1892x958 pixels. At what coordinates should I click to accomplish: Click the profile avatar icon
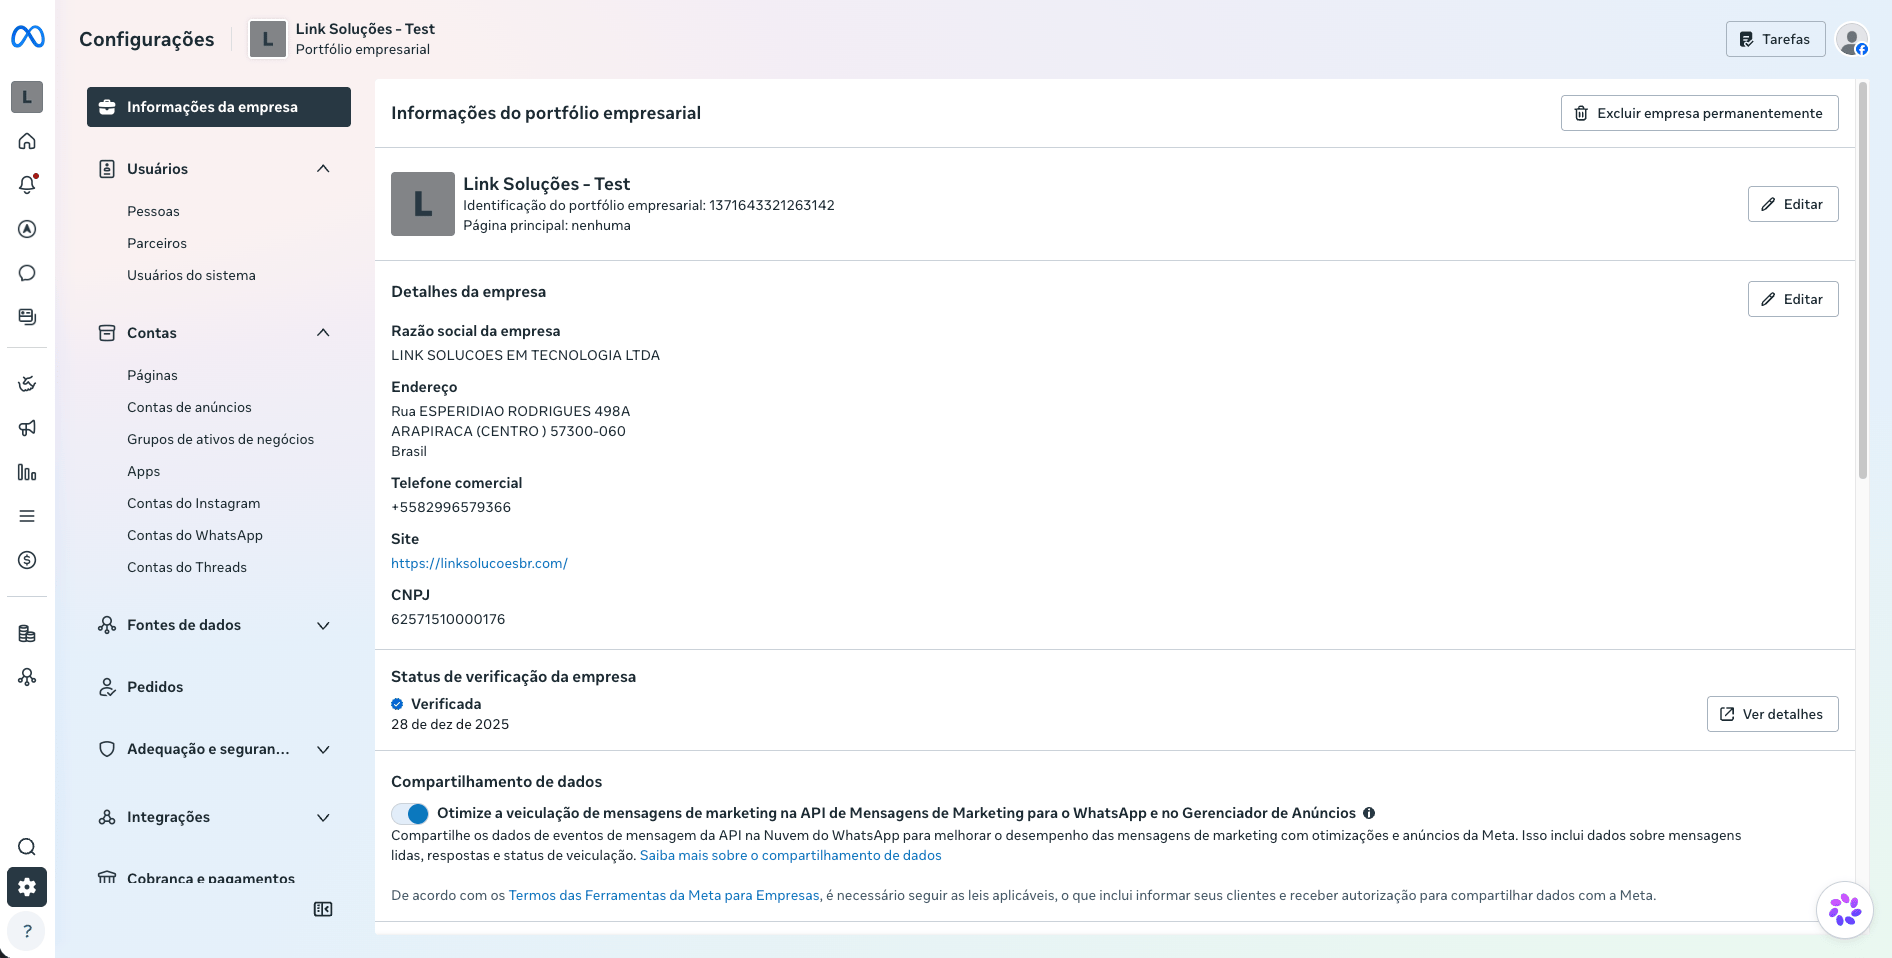point(1852,39)
